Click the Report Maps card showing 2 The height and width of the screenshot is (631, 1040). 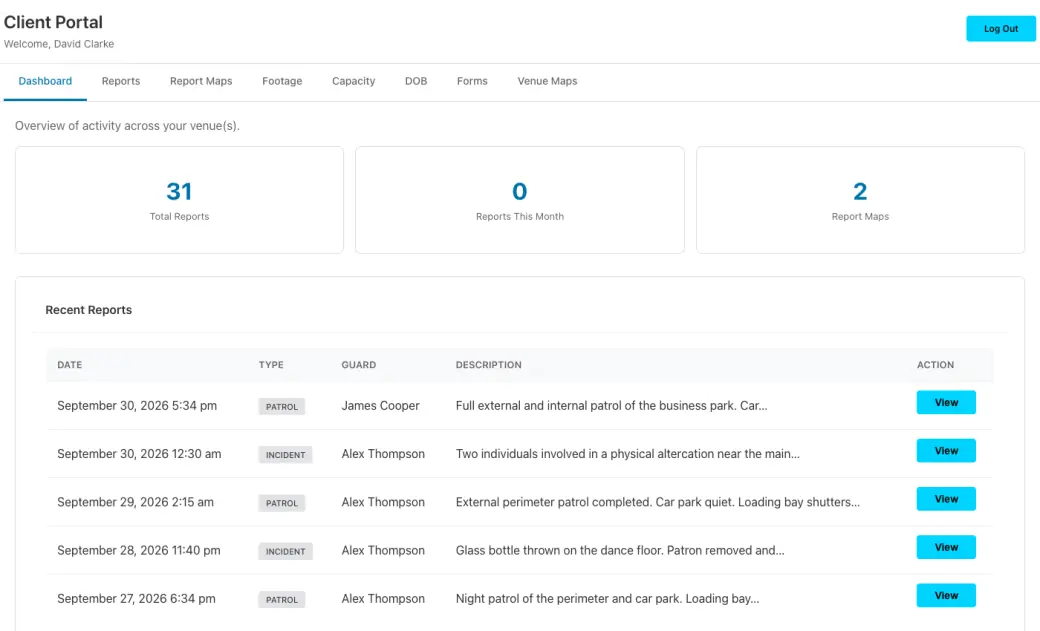[x=860, y=200]
